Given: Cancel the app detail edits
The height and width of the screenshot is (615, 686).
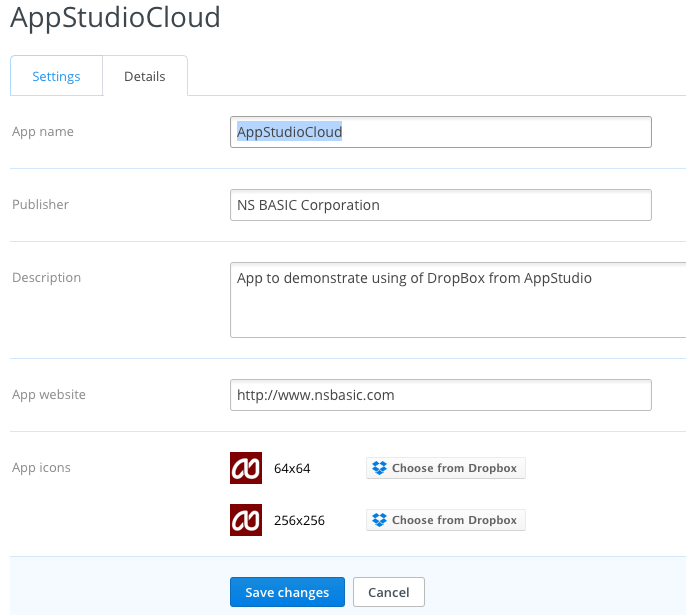Looking at the screenshot, I should (388, 592).
